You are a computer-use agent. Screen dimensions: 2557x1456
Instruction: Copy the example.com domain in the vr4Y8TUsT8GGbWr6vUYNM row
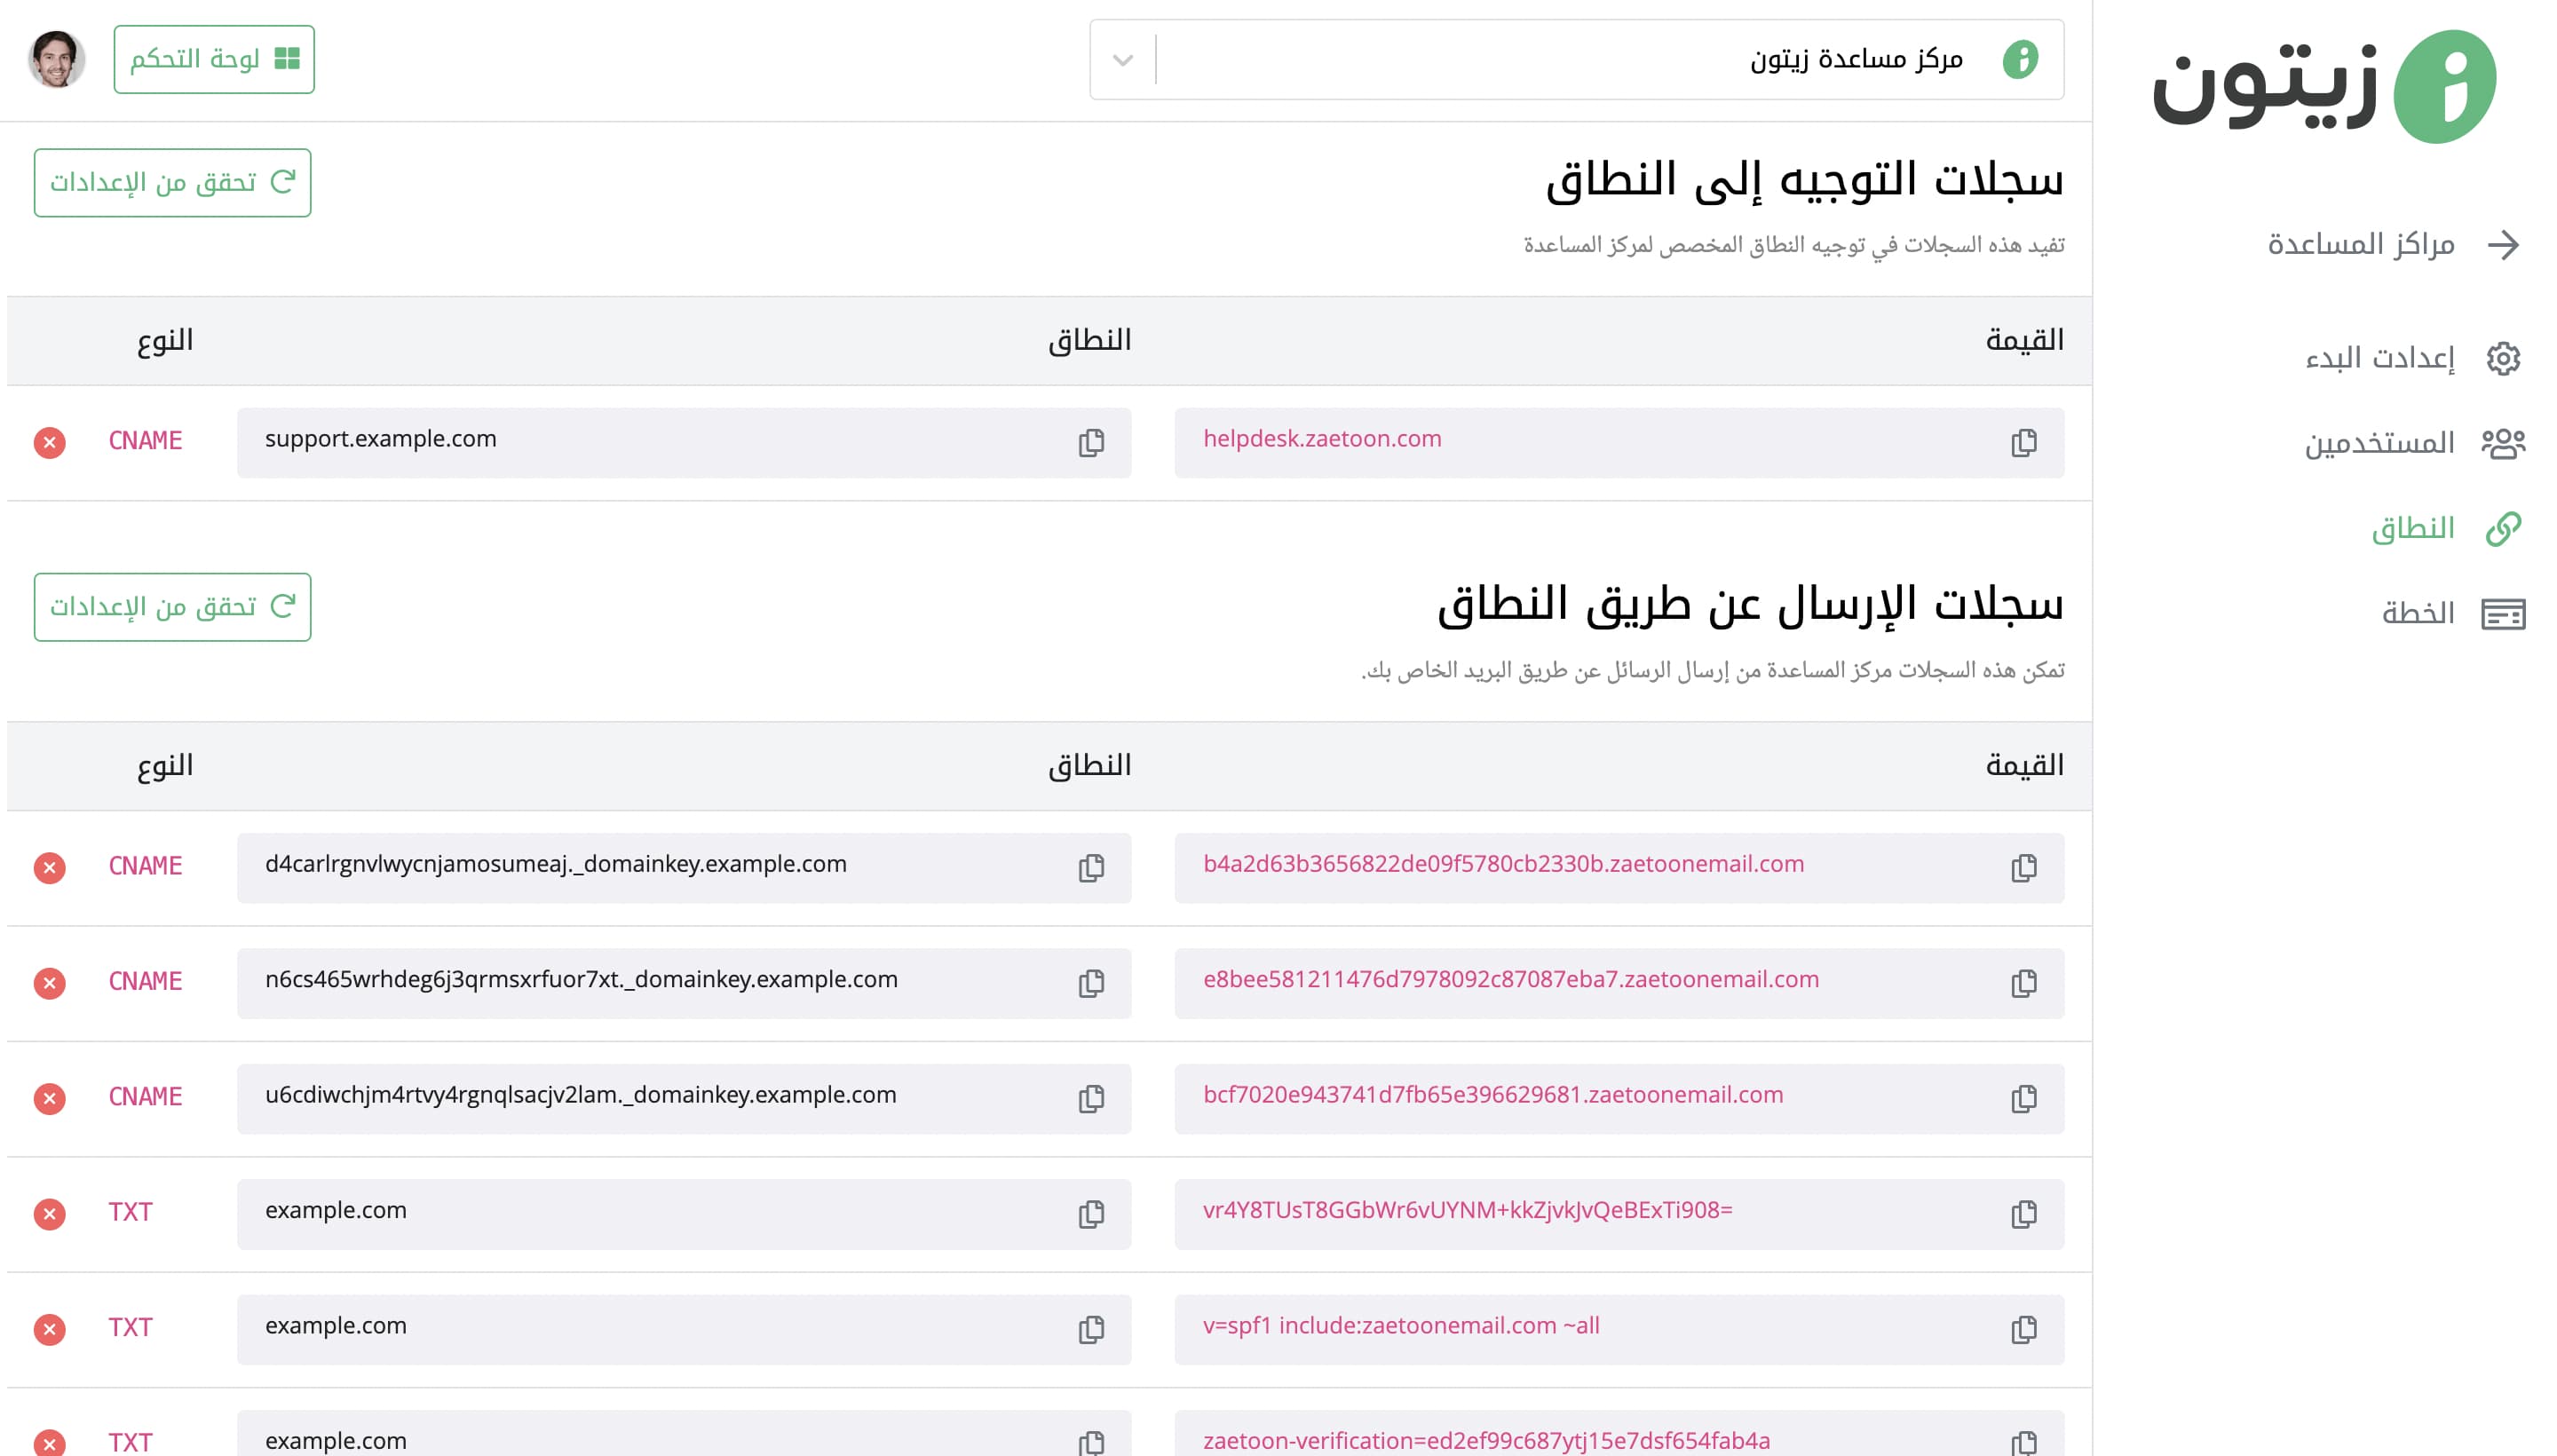(1091, 1213)
